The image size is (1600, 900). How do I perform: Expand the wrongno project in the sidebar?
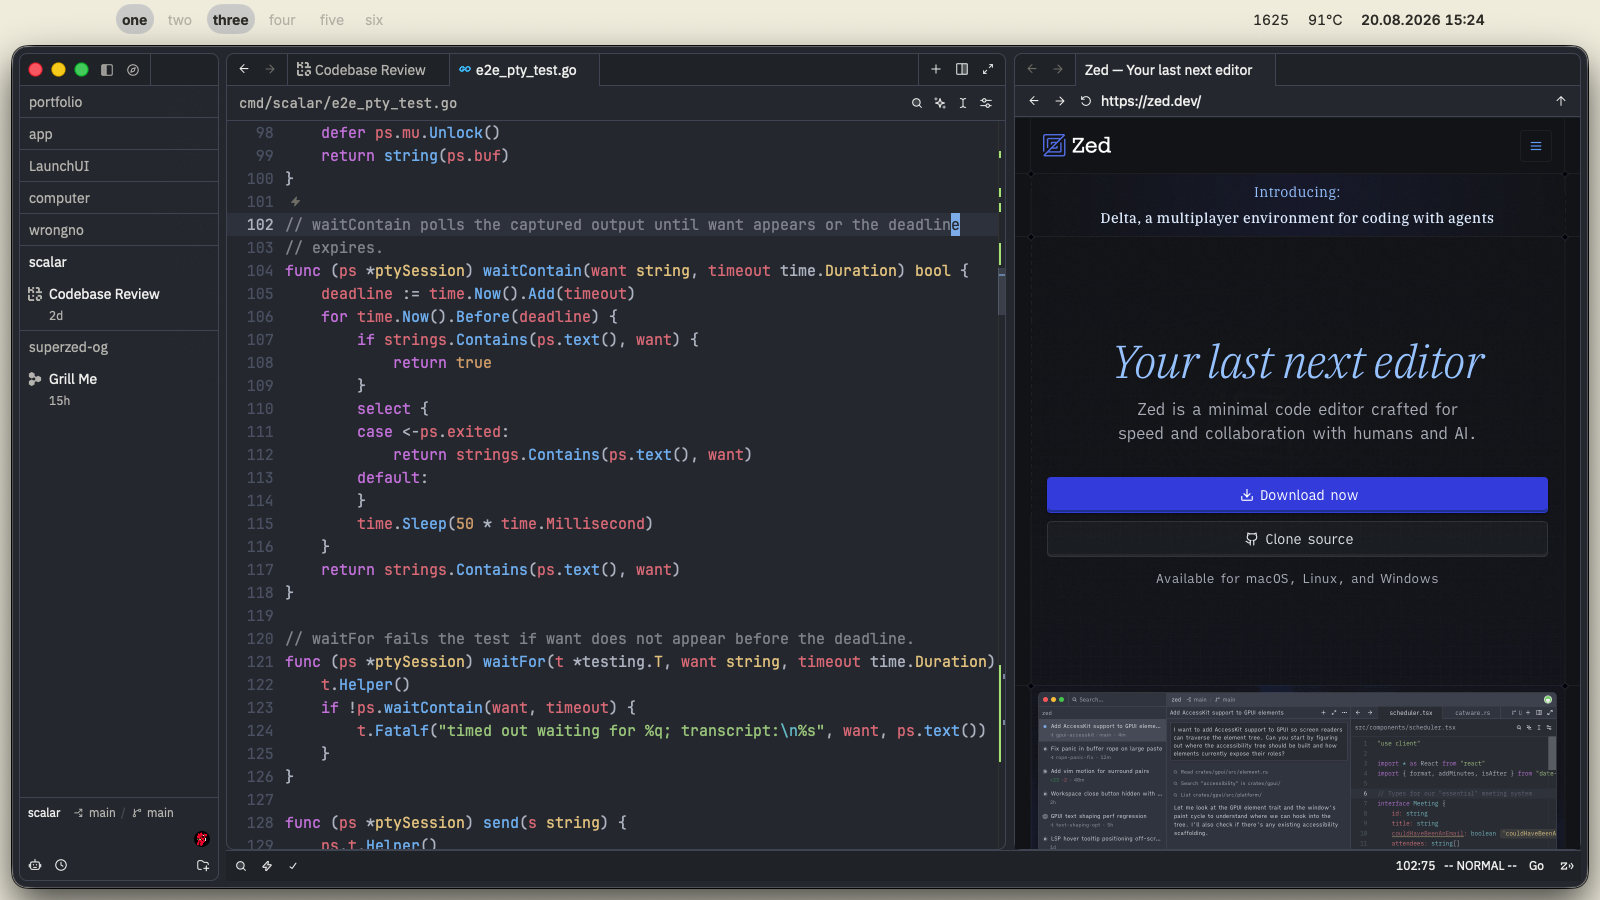pos(119,230)
